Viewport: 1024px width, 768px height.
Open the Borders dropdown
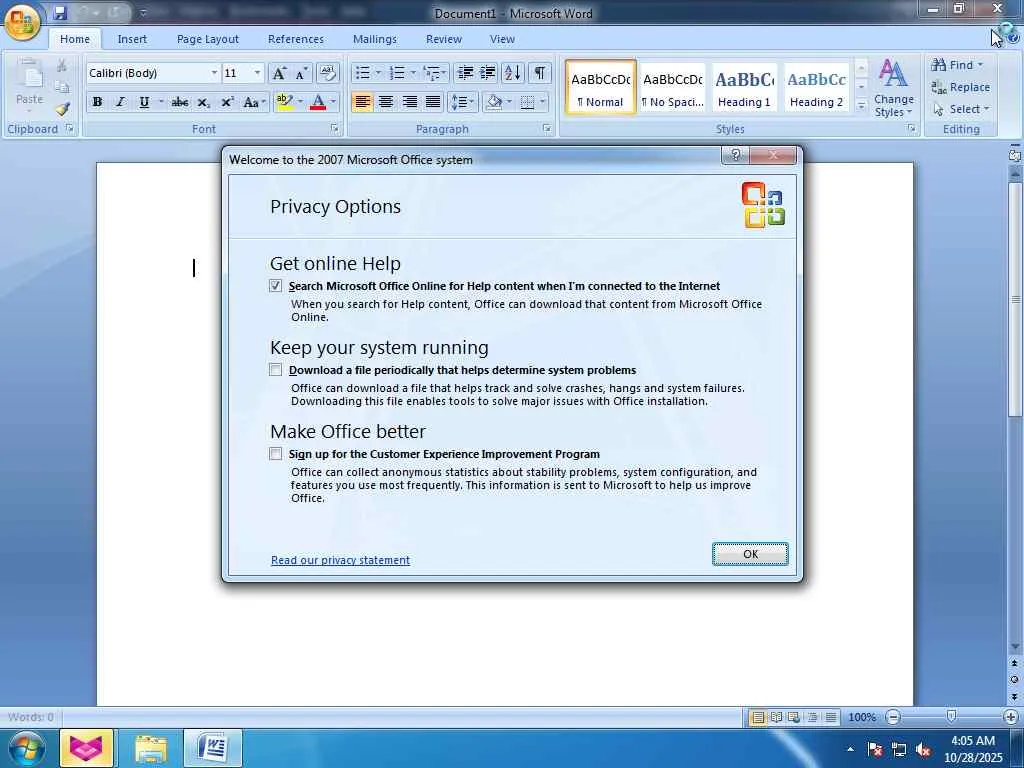point(542,102)
